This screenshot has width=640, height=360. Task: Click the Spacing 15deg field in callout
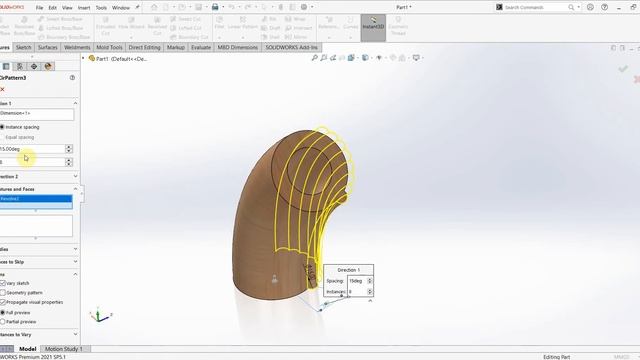[357, 281]
